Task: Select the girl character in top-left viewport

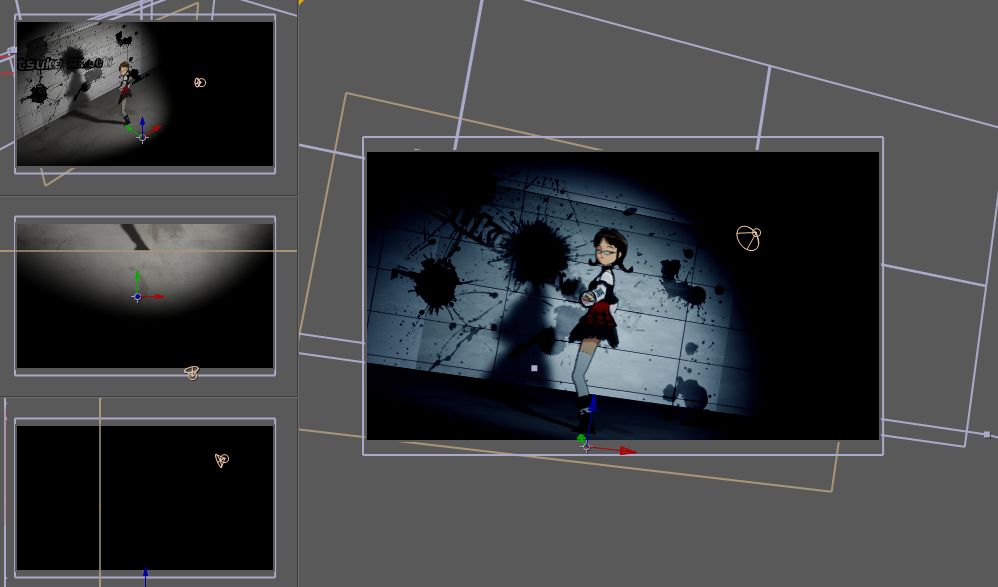Action: [125, 92]
